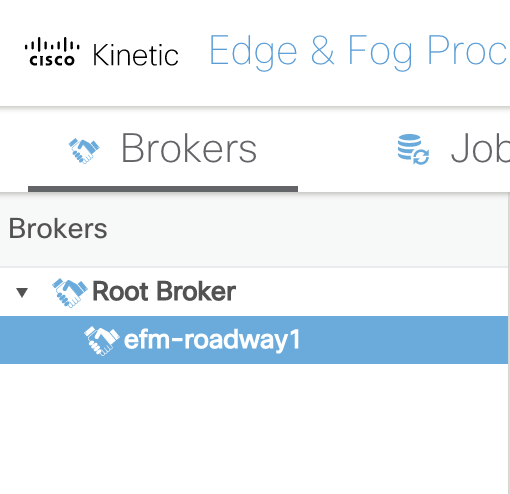Viewport: 510px width, 494px height.
Task: Click the Cisco bridge bars above the cisco text
Action: tap(52, 45)
